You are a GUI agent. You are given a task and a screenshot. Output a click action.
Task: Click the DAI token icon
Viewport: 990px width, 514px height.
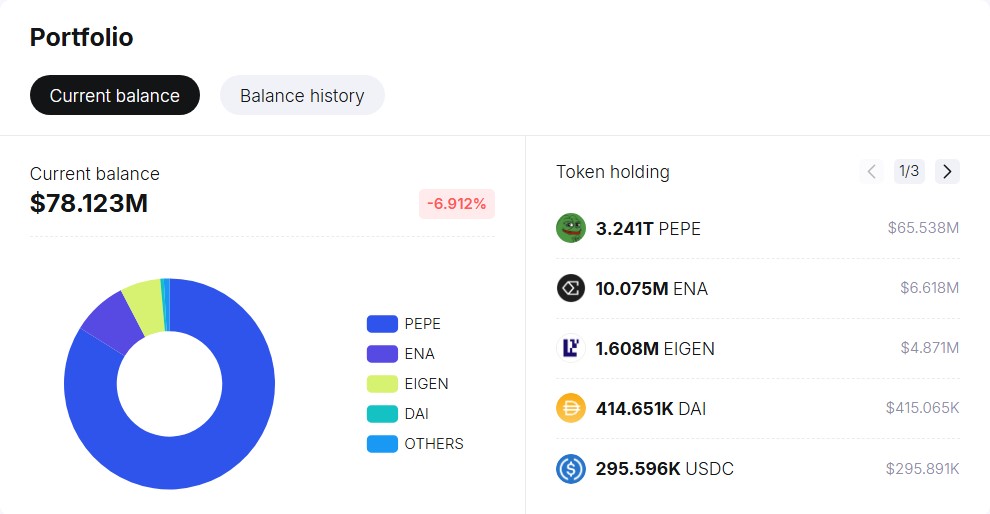click(570, 408)
